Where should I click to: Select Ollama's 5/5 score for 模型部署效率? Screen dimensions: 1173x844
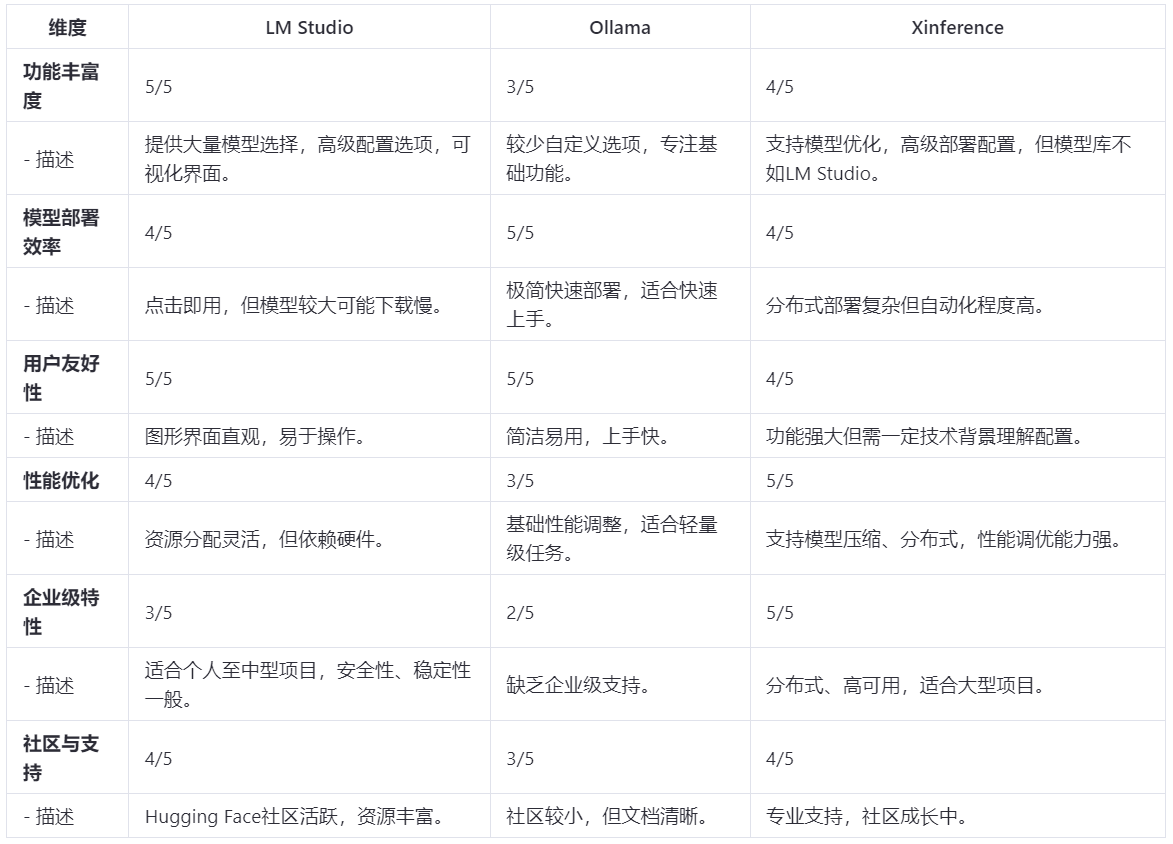[520, 233]
